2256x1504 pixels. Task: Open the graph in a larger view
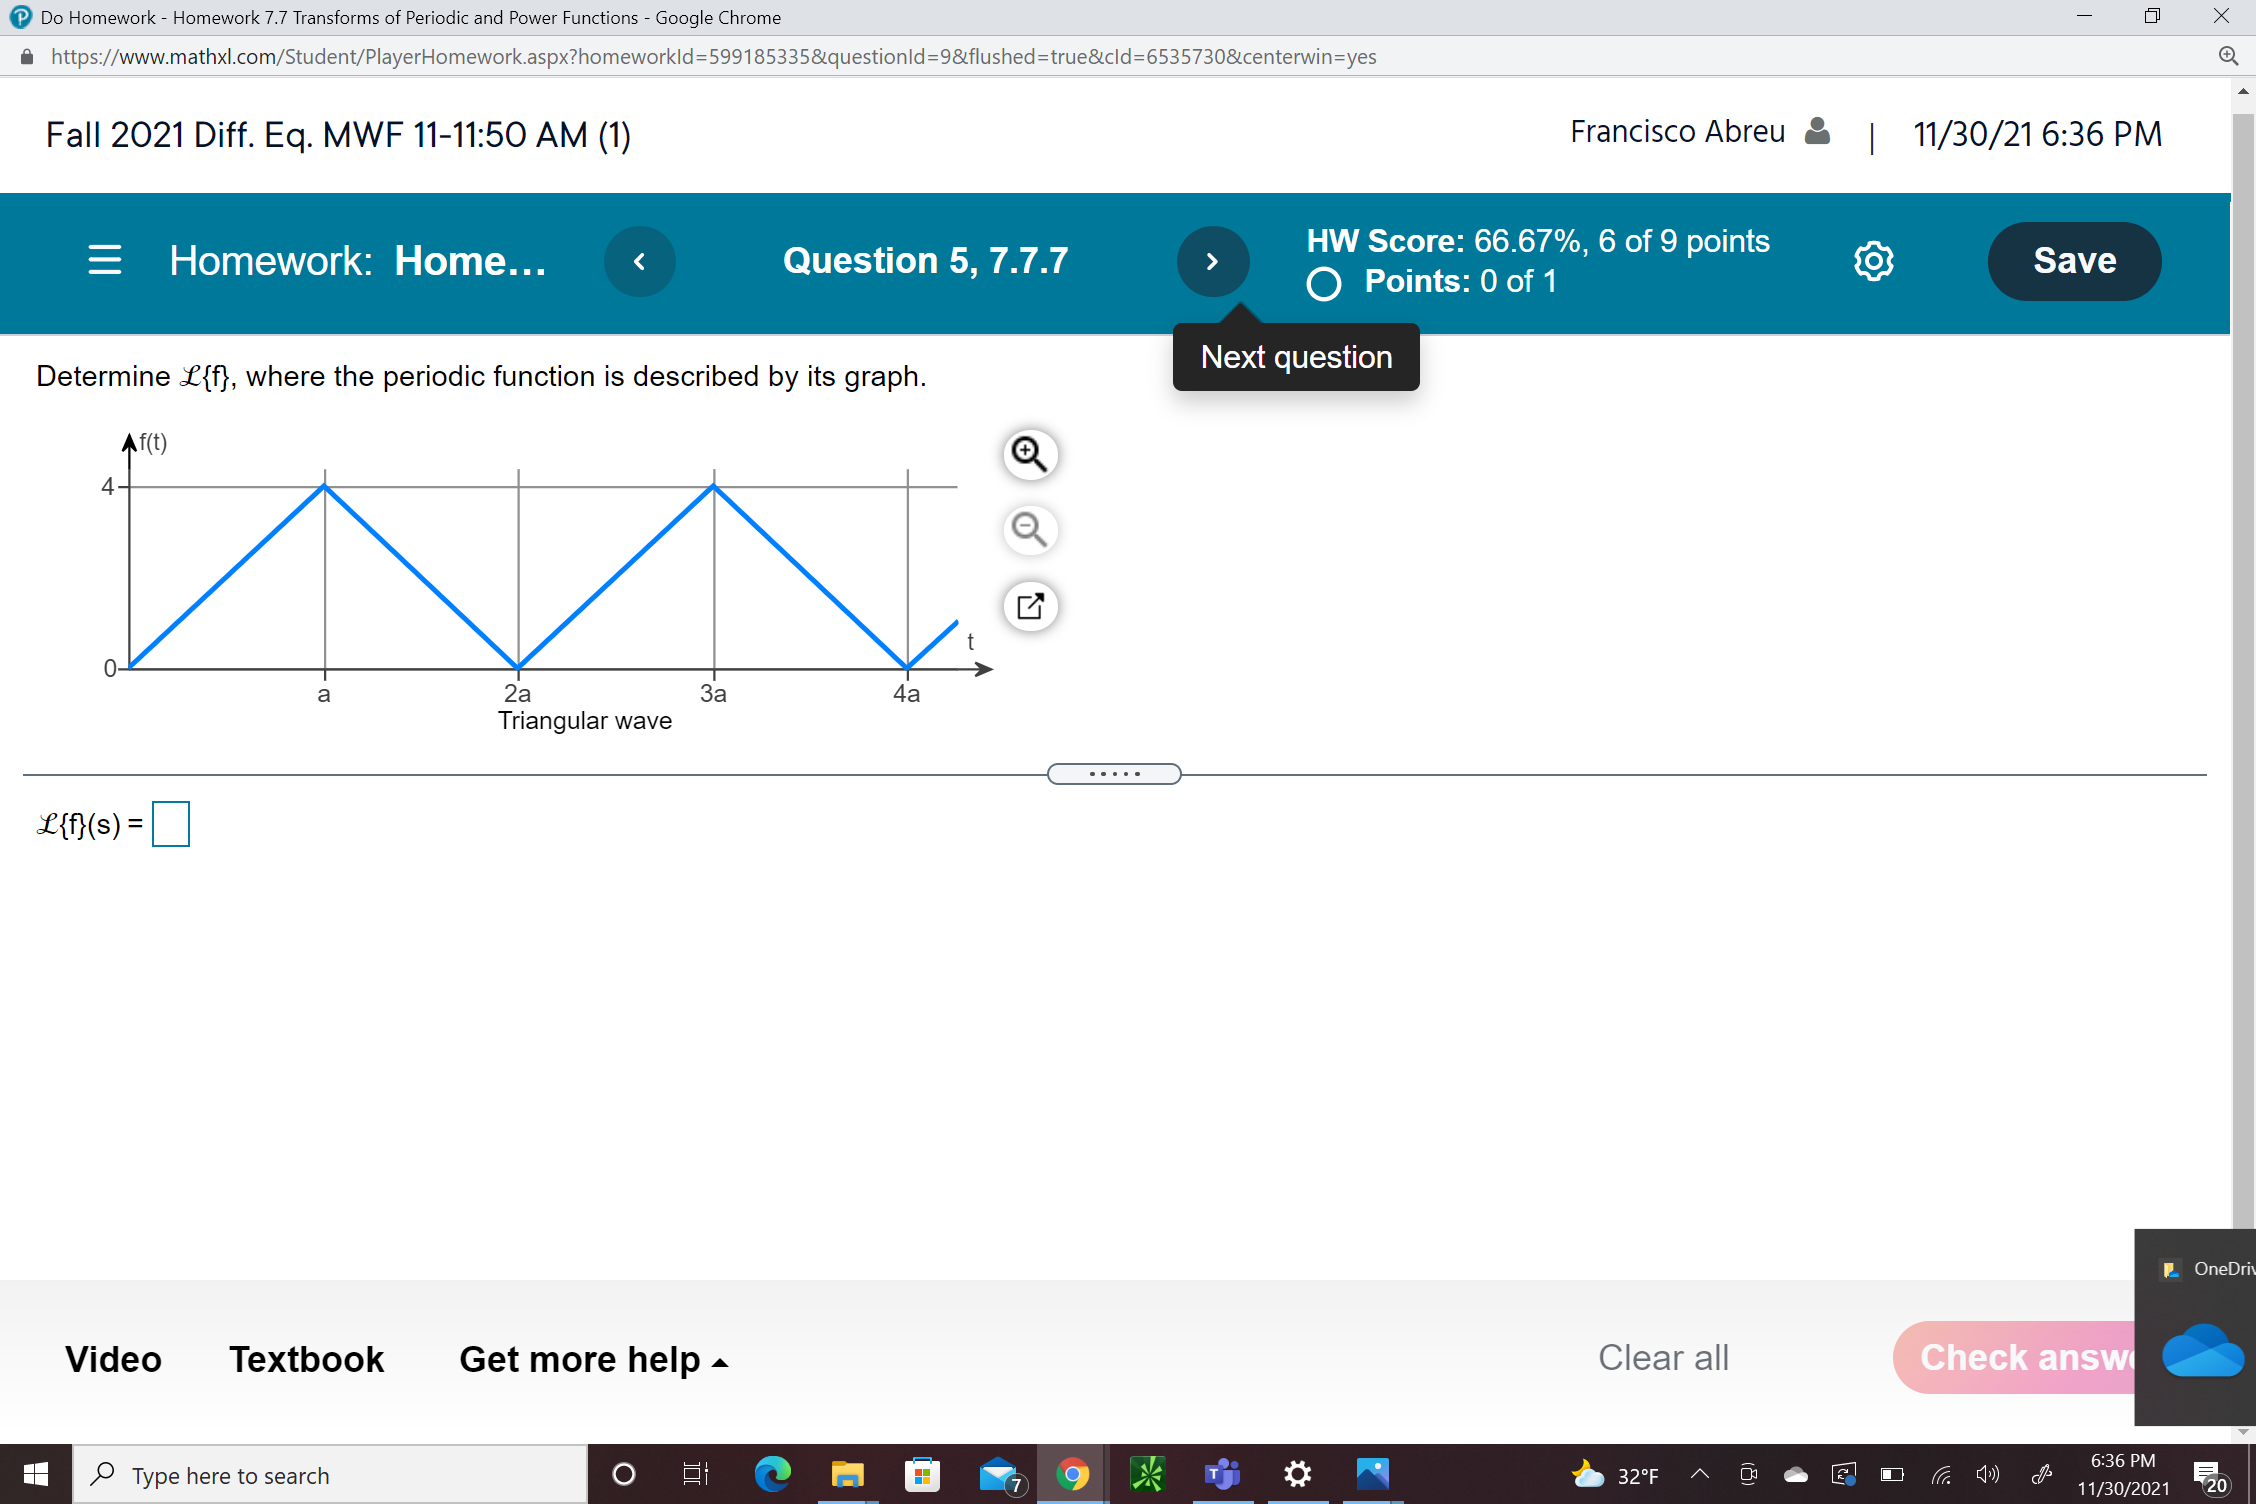click(x=1030, y=606)
